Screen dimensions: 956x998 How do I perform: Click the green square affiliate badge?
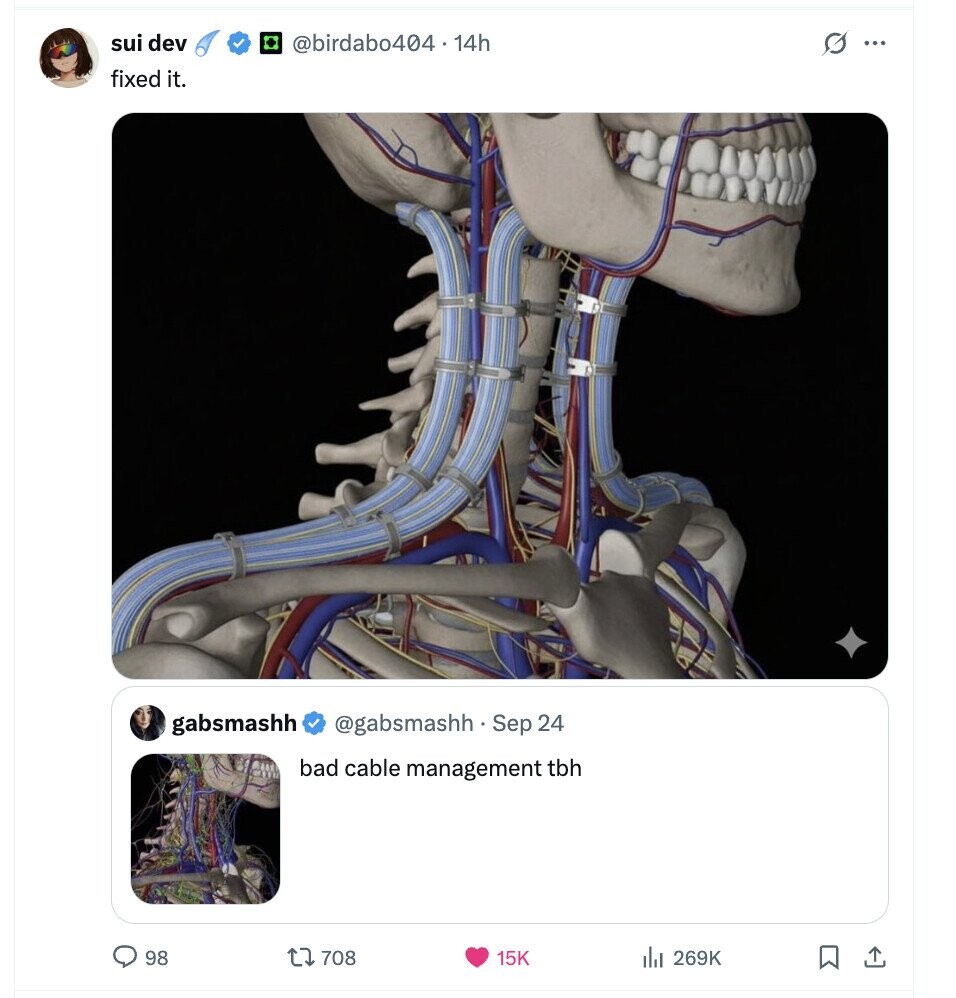point(268,43)
